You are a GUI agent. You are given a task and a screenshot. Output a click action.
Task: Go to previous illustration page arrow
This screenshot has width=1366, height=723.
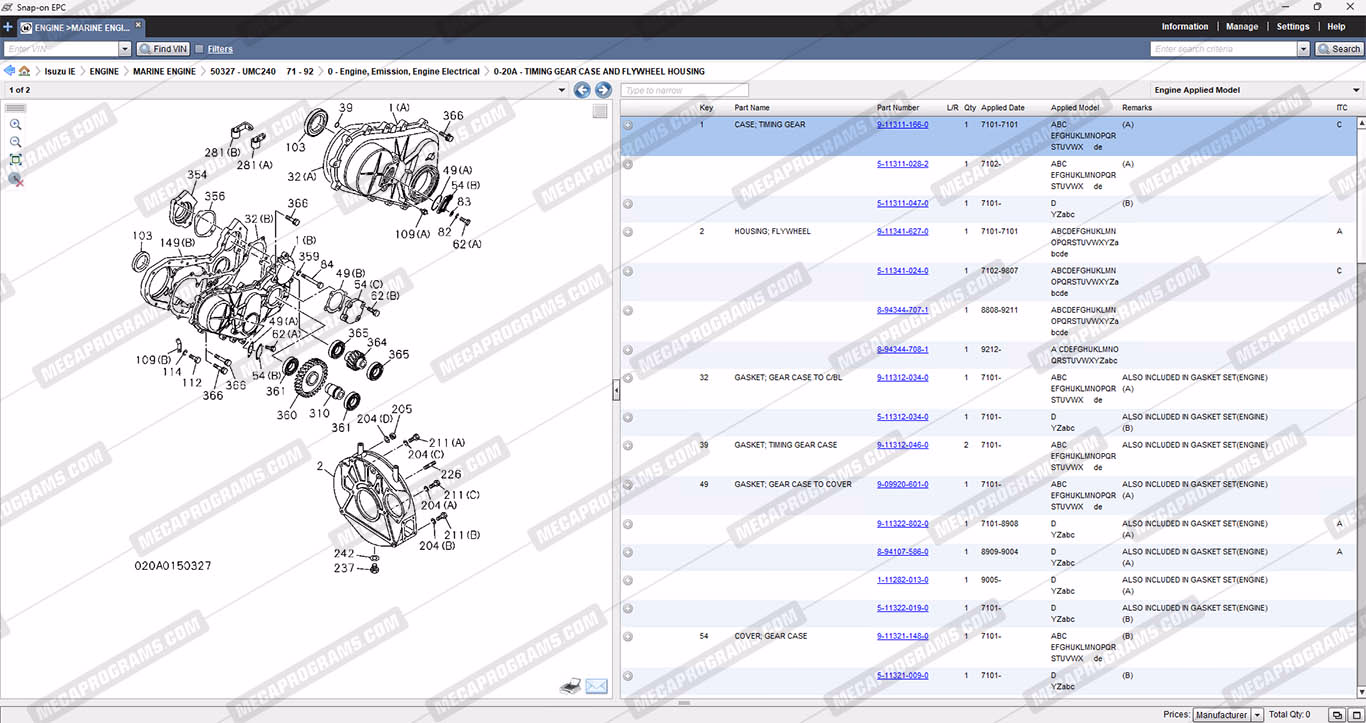click(x=582, y=90)
